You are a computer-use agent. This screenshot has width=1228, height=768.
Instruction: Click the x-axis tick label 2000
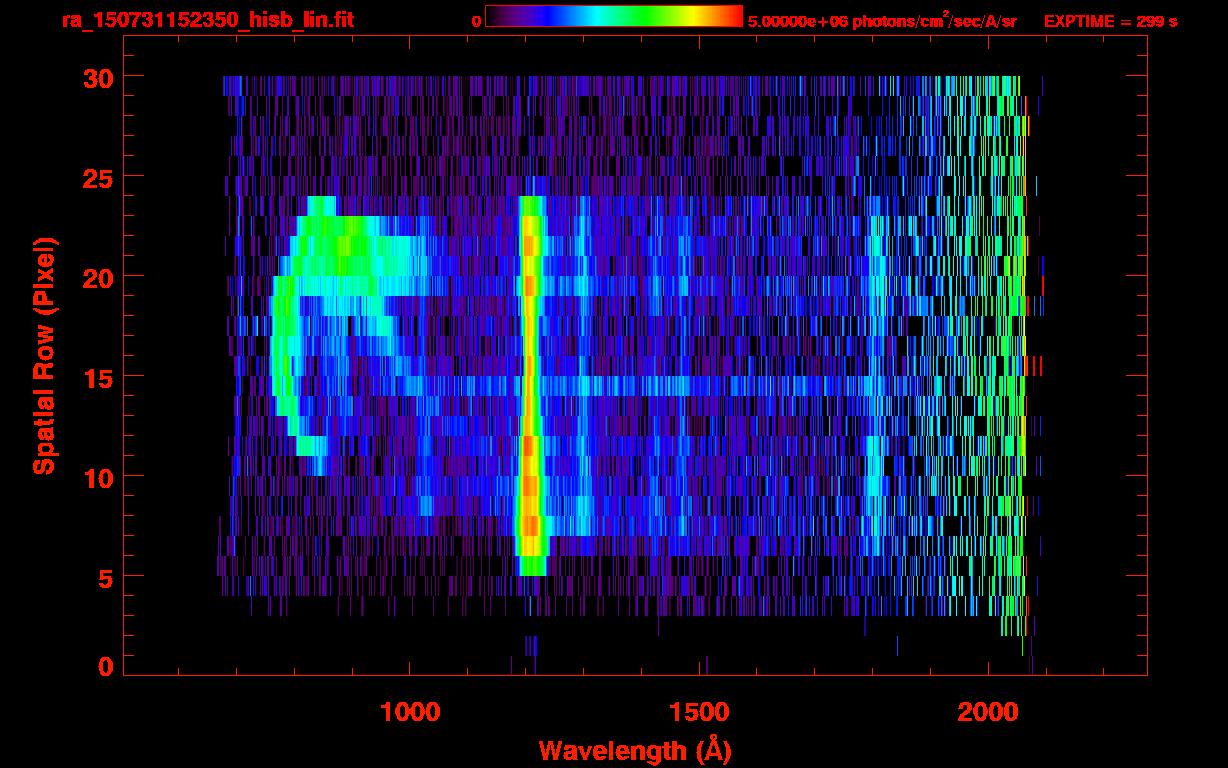988,712
